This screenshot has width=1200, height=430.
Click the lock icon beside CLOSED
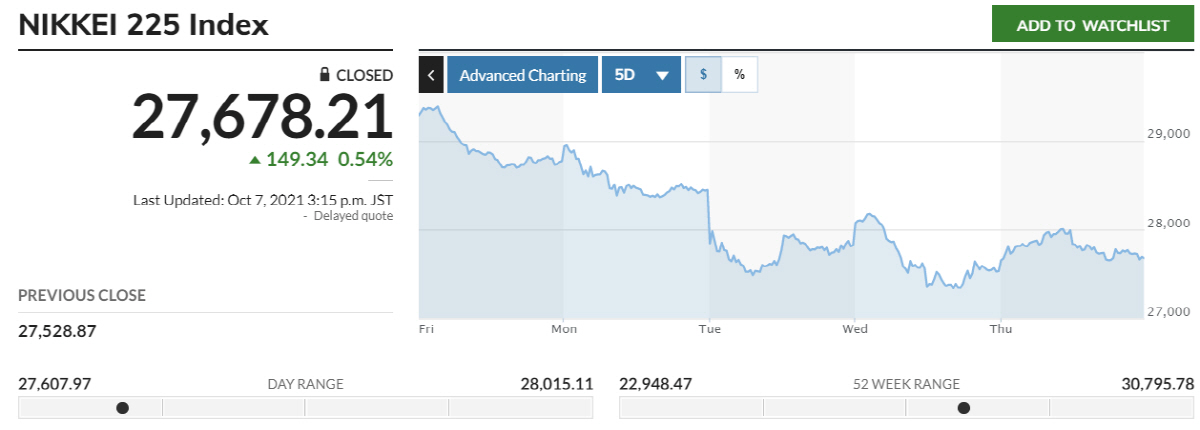[324, 75]
